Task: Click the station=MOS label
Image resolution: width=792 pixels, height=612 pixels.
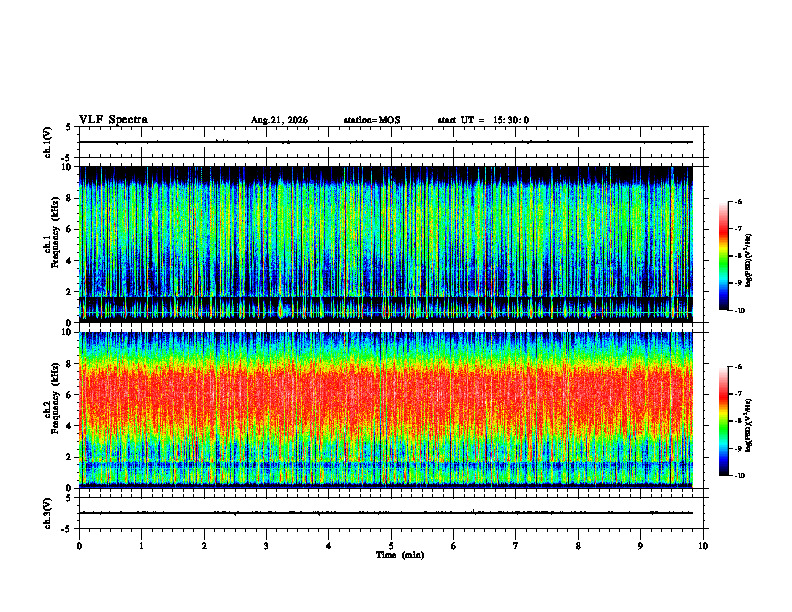Action: (372, 120)
